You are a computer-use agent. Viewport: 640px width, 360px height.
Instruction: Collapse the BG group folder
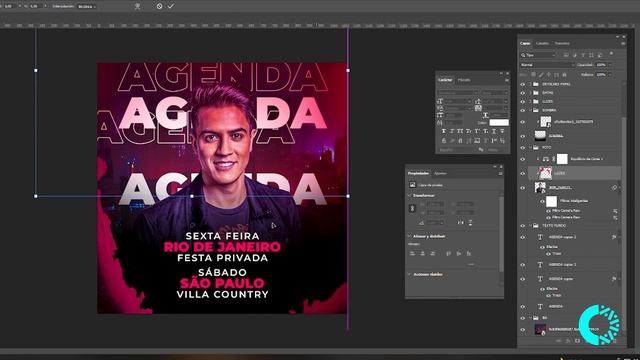[531, 318]
